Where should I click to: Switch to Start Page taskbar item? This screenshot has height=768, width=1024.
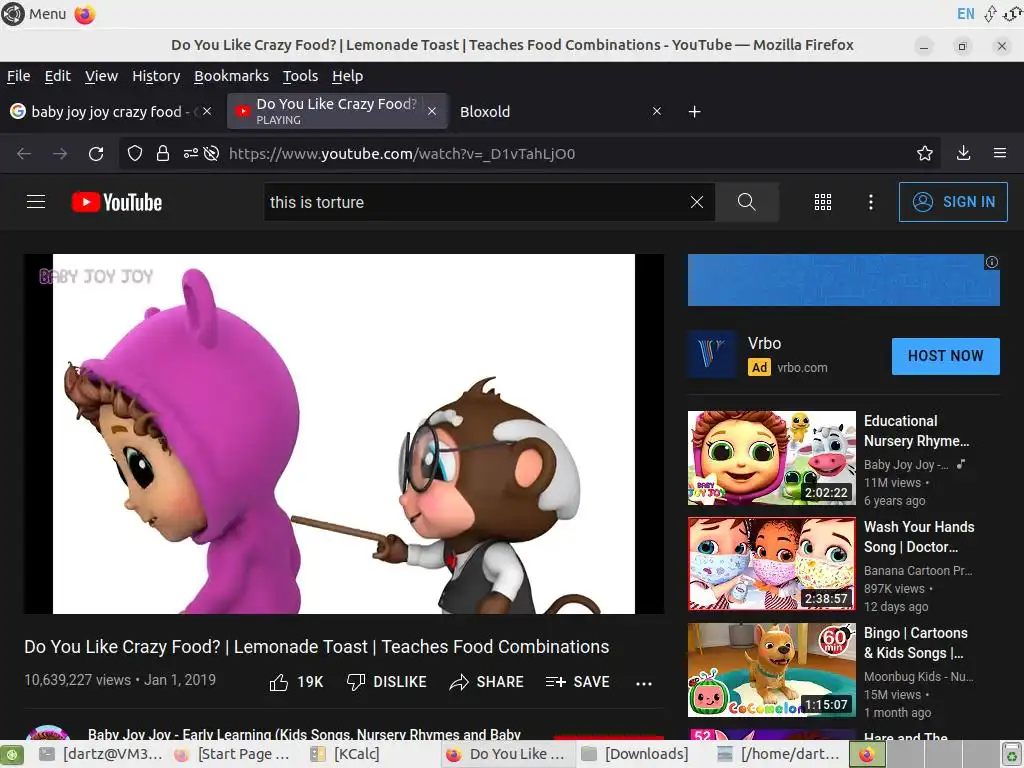click(232, 754)
